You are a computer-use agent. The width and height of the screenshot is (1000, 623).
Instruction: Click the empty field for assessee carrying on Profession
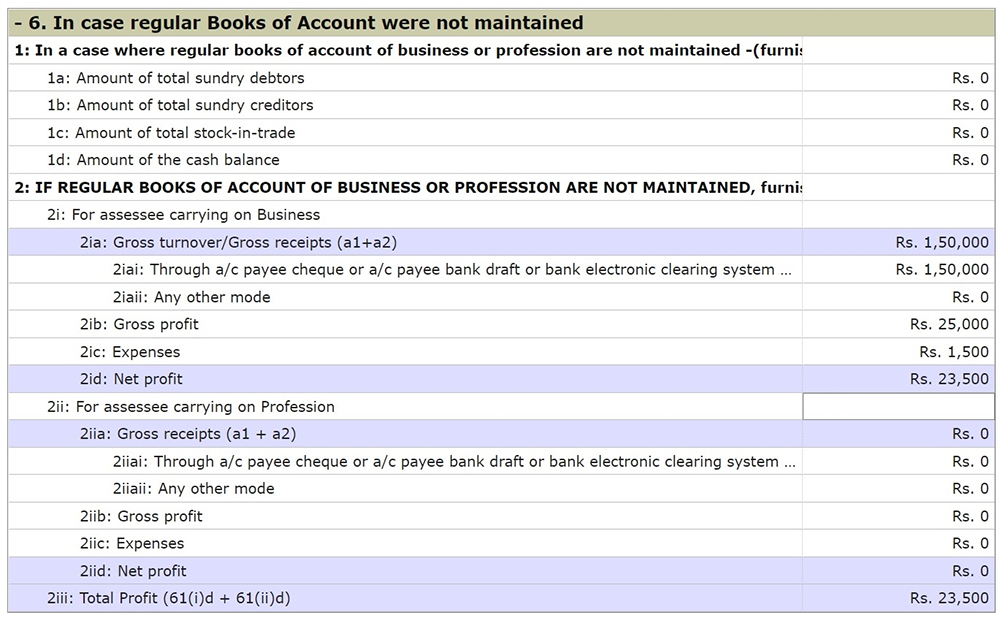898,407
